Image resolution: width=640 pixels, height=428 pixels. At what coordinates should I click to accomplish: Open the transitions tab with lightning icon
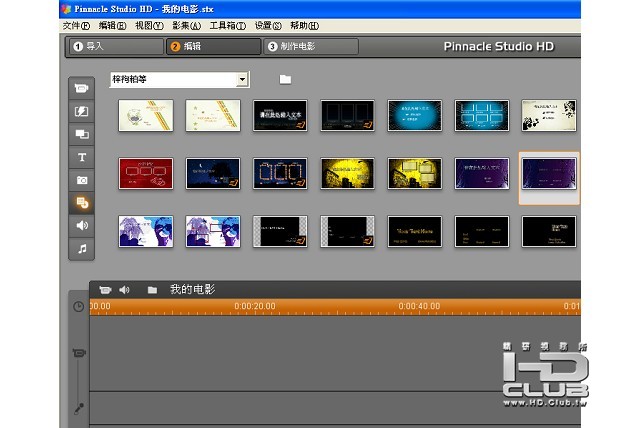point(82,111)
